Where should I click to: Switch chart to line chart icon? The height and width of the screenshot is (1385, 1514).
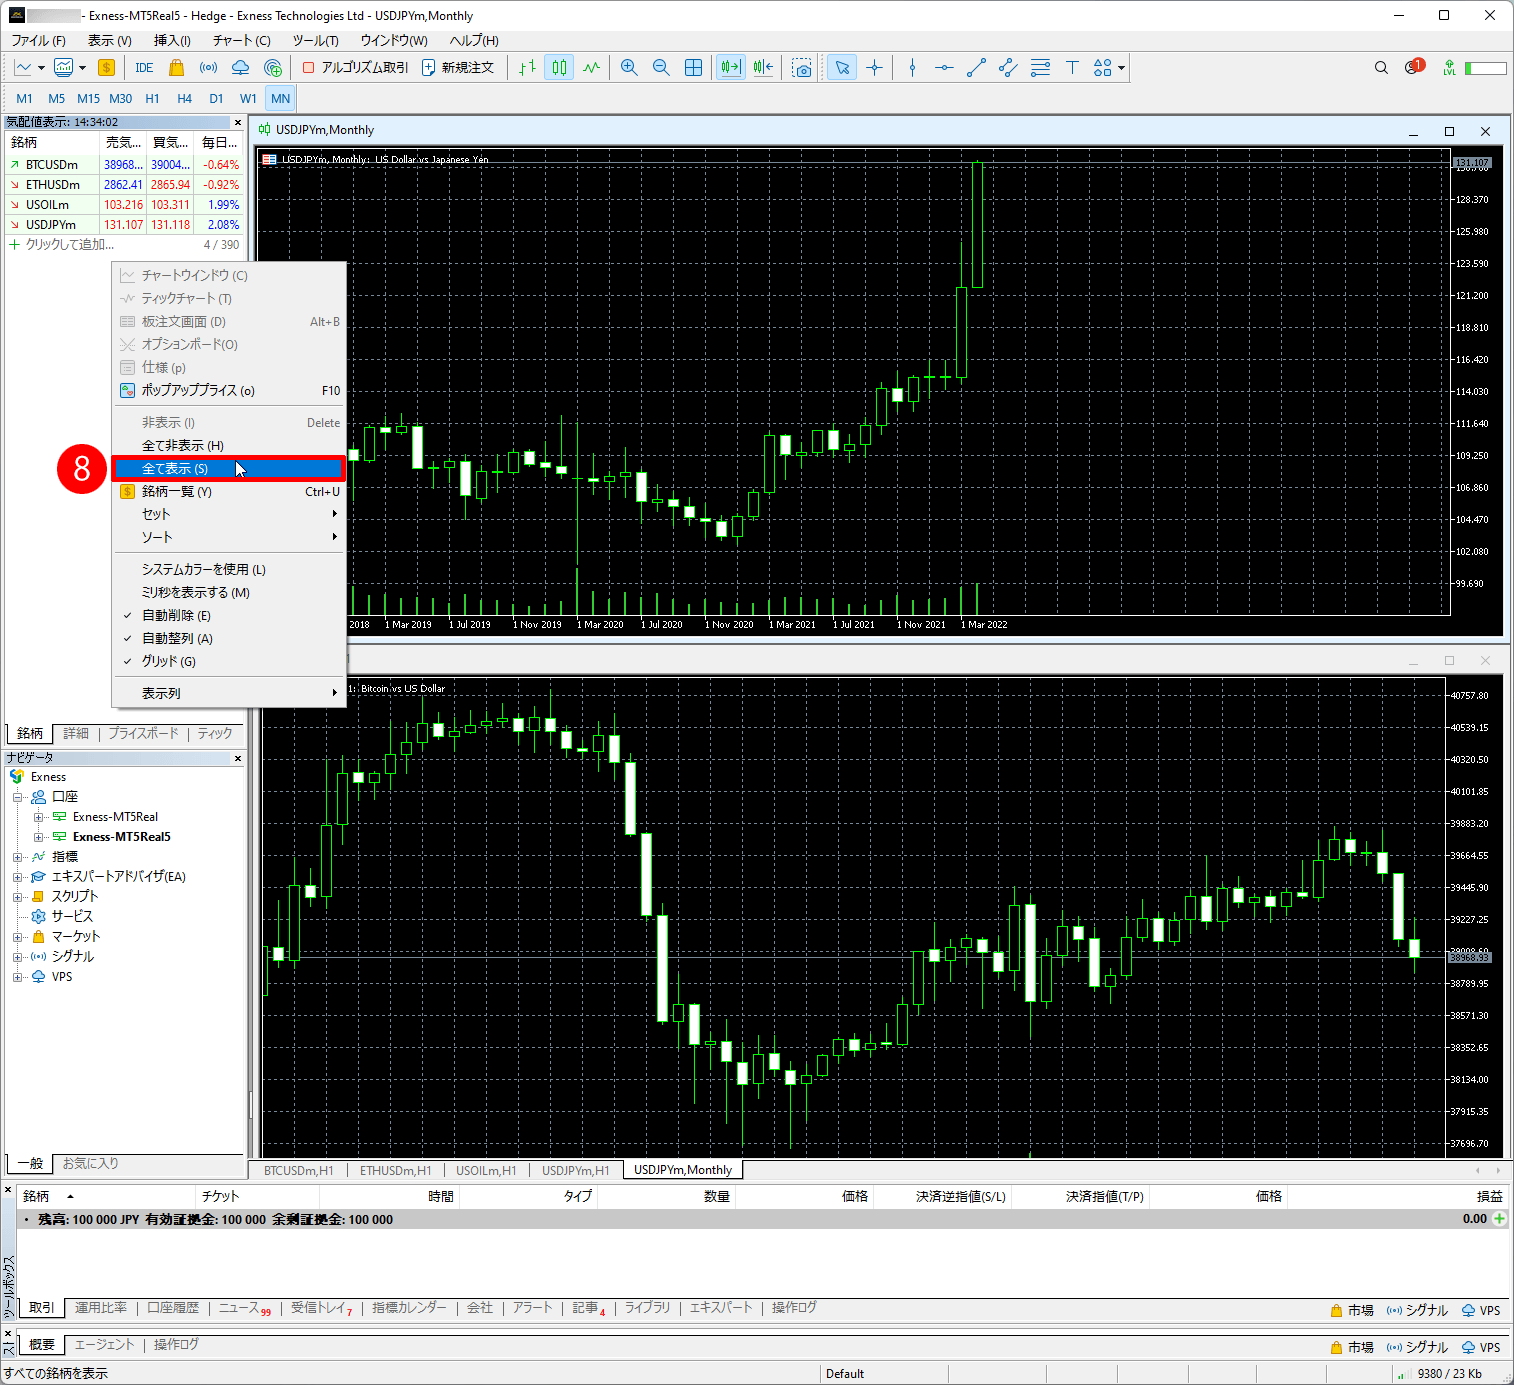(x=592, y=68)
